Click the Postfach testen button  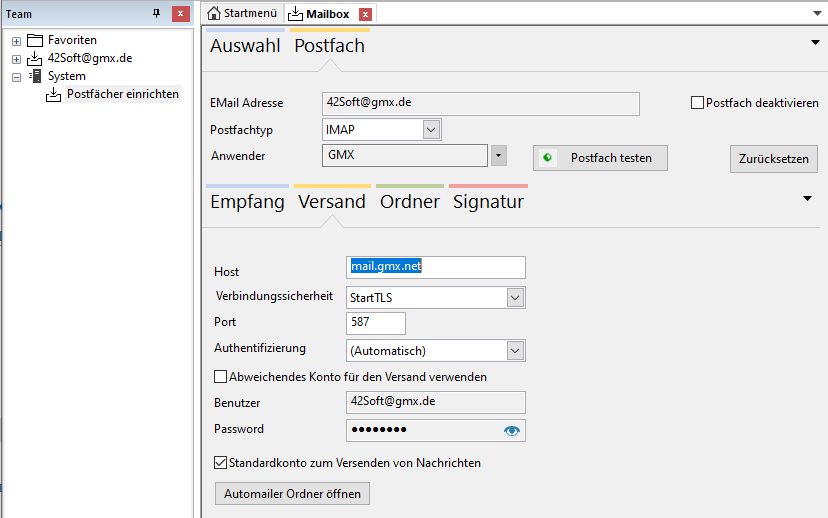click(x=600, y=158)
